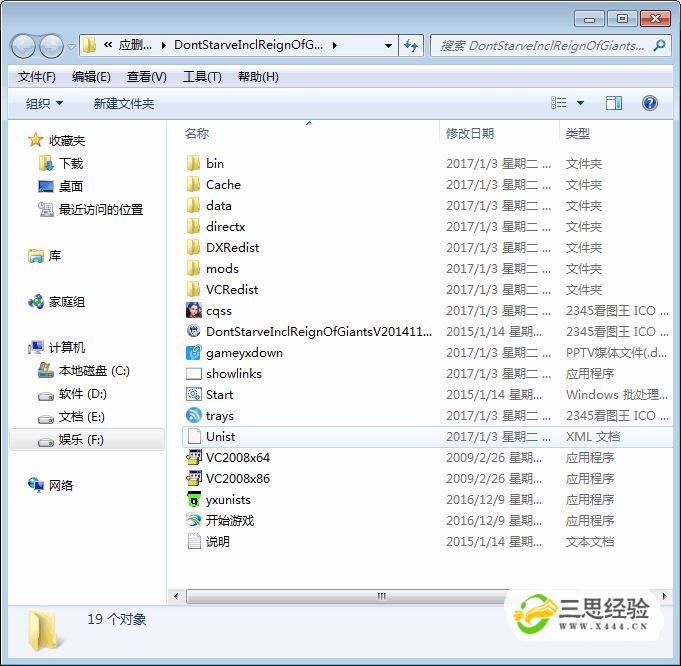Open the help question mark button
This screenshot has width=681, height=666.
pyautogui.click(x=649, y=103)
